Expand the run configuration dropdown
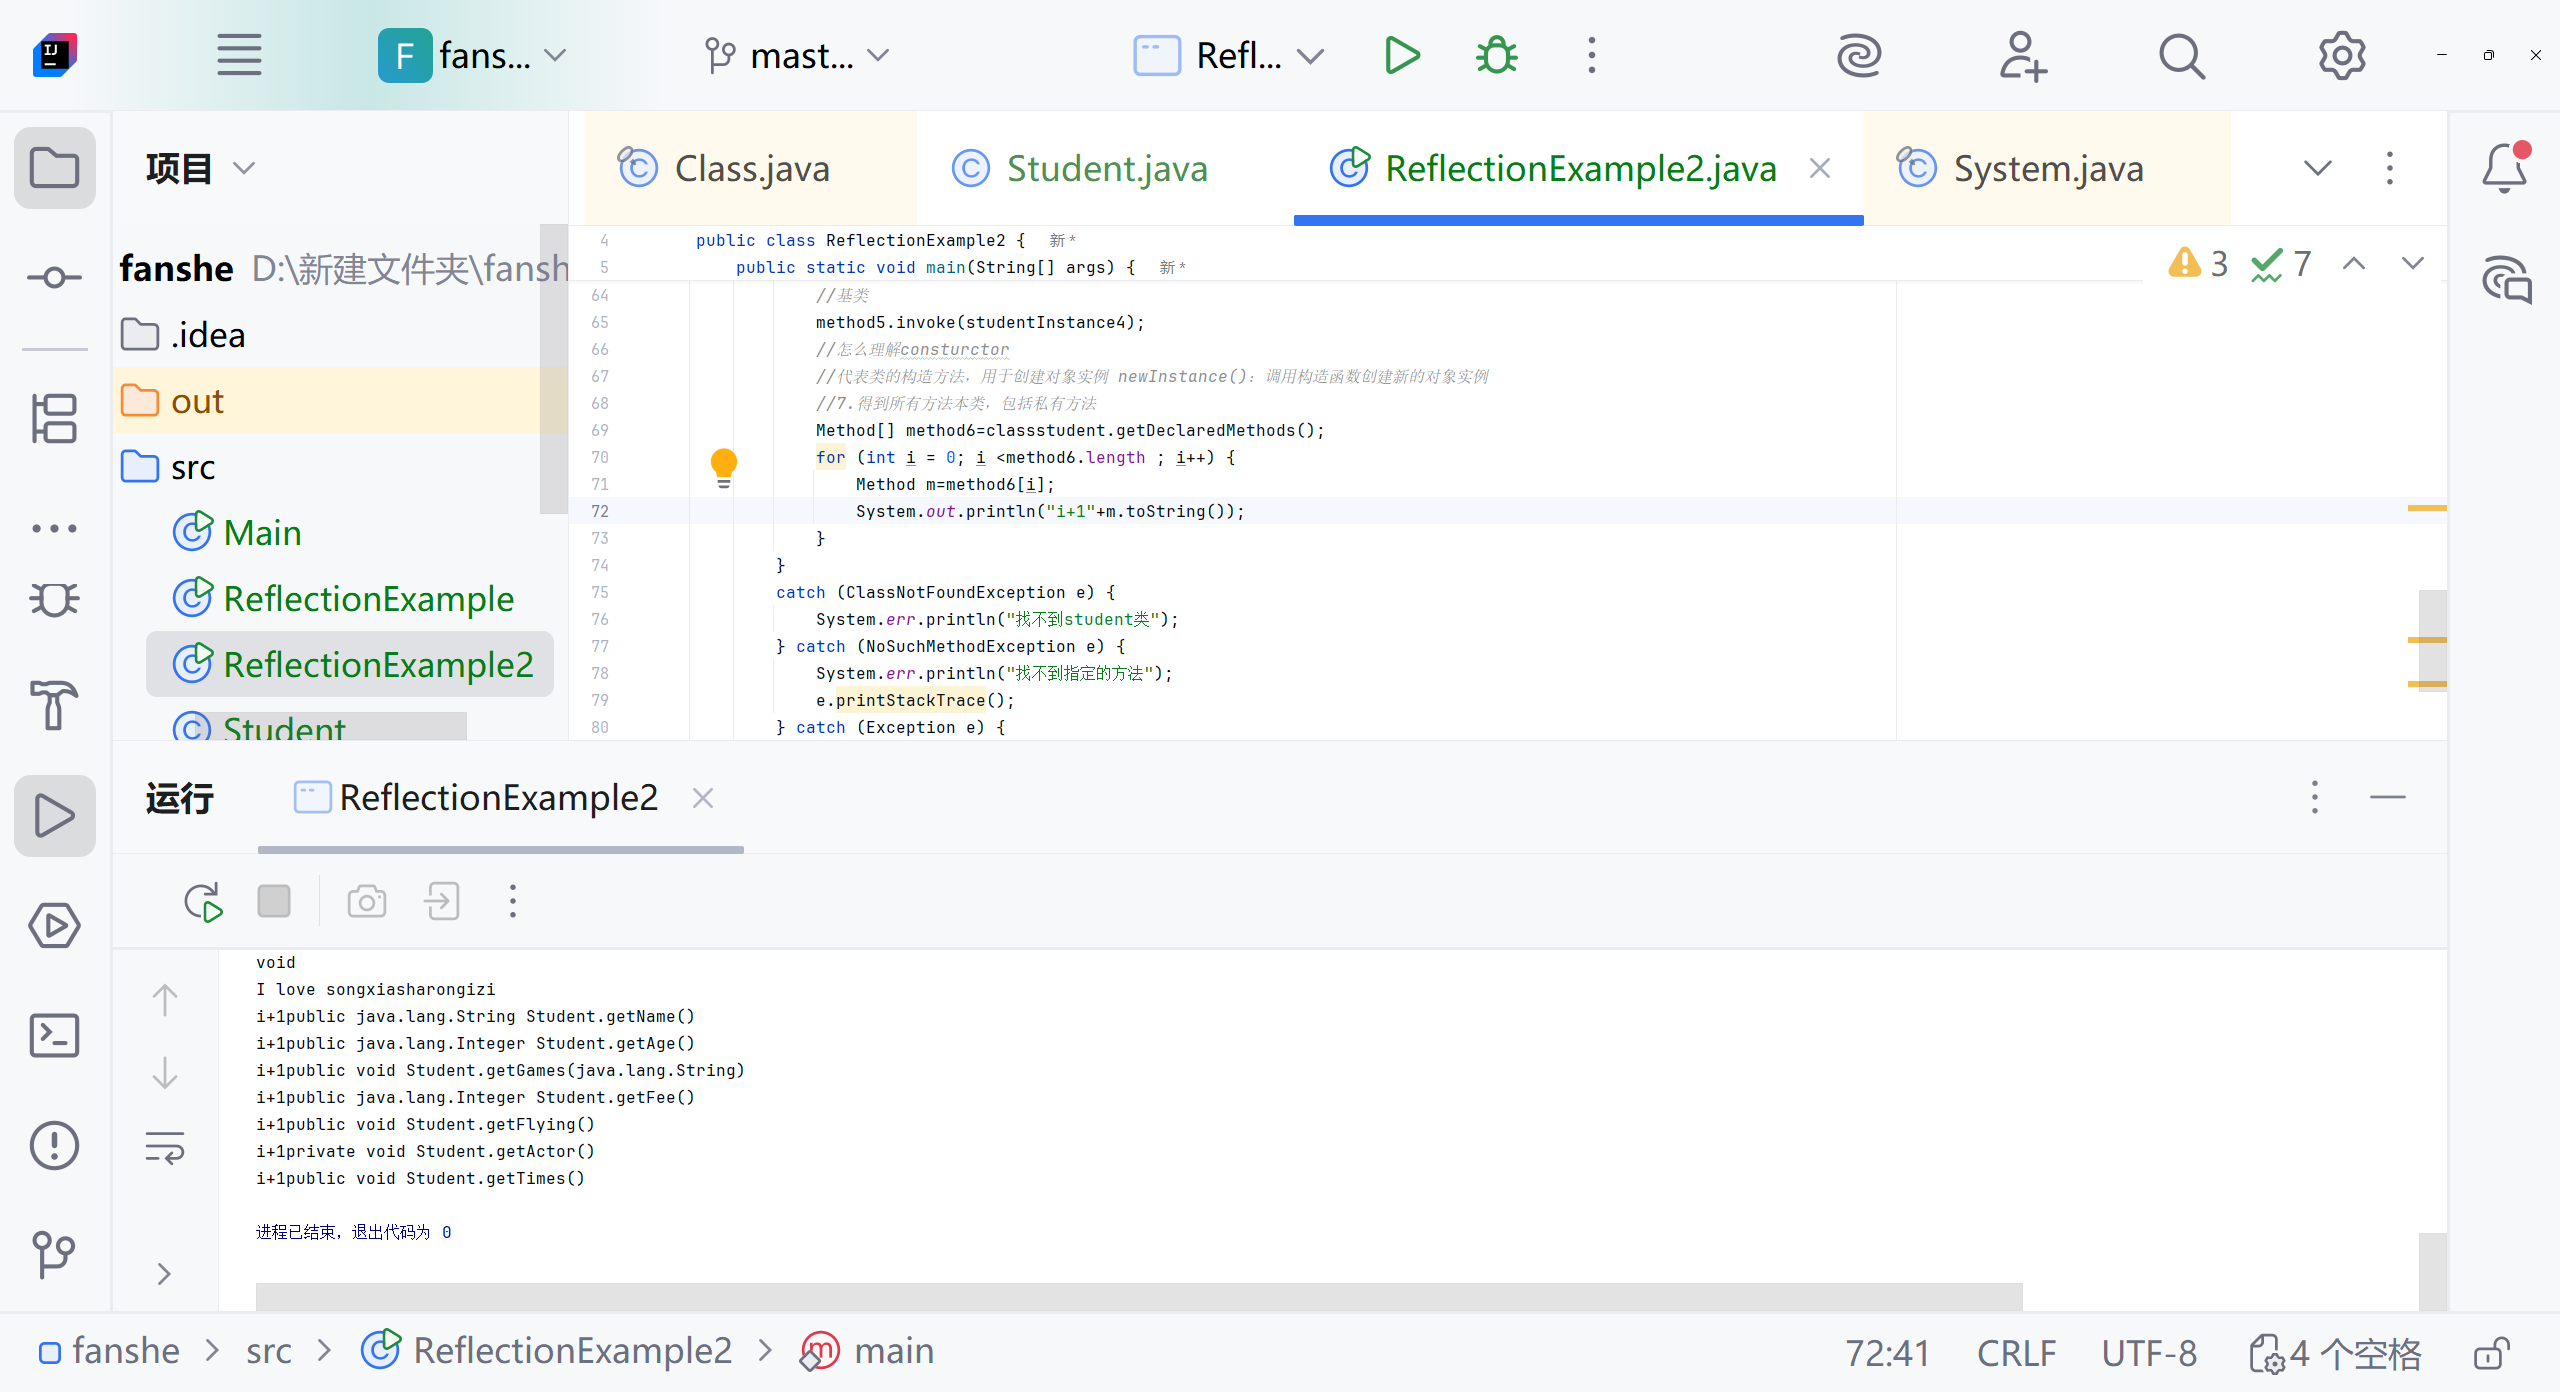Image resolution: width=2560 pixels, height=1392 pixels. [x=1311, y=56]
